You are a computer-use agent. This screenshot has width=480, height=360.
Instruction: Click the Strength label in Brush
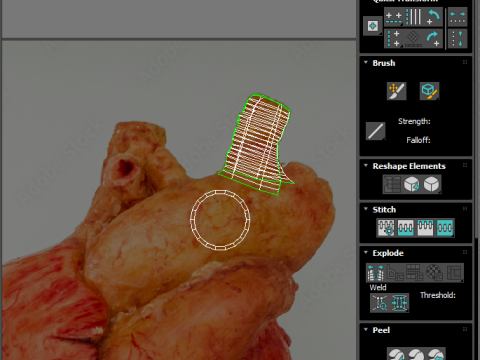(414, 121)
